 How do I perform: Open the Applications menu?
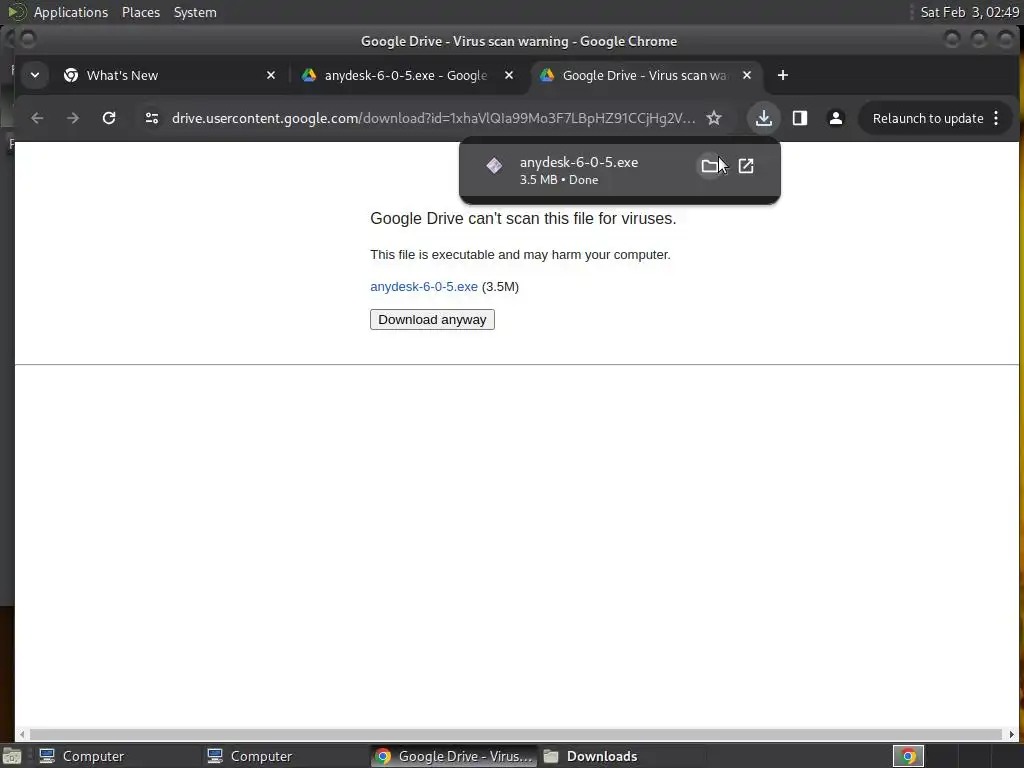coord(71,12)
